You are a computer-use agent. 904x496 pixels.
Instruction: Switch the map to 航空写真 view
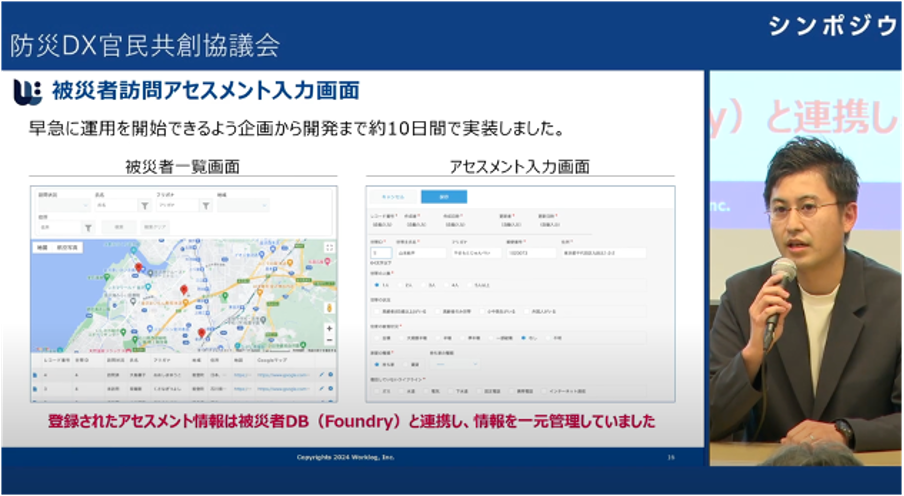click(x=67, y=247)
